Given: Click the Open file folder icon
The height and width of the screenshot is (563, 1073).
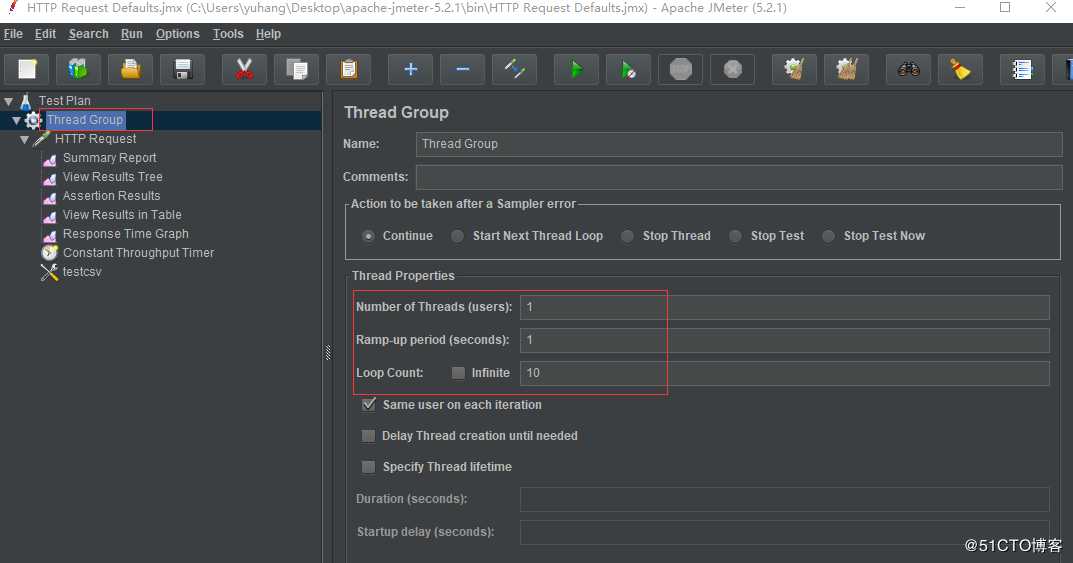Looking at the screenshot, I should tap(131, 69).
